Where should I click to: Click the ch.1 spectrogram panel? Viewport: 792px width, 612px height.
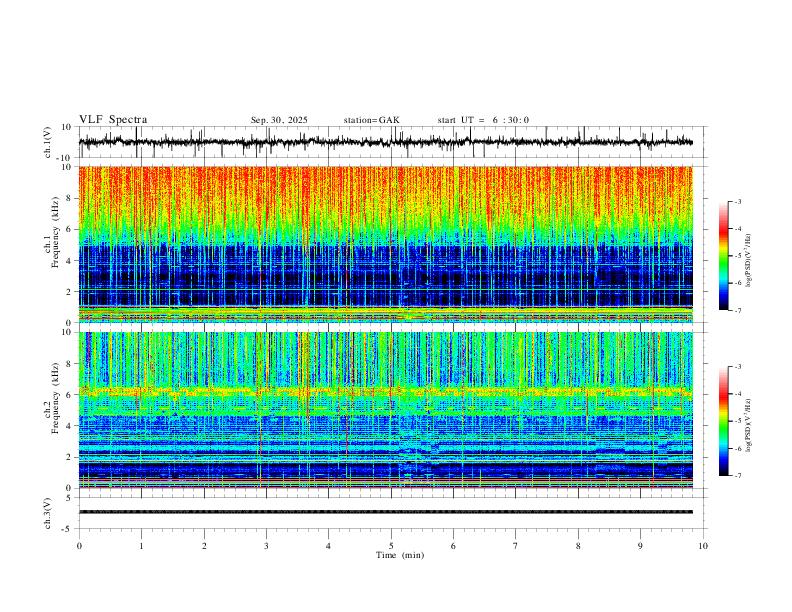tap(386, 244)
